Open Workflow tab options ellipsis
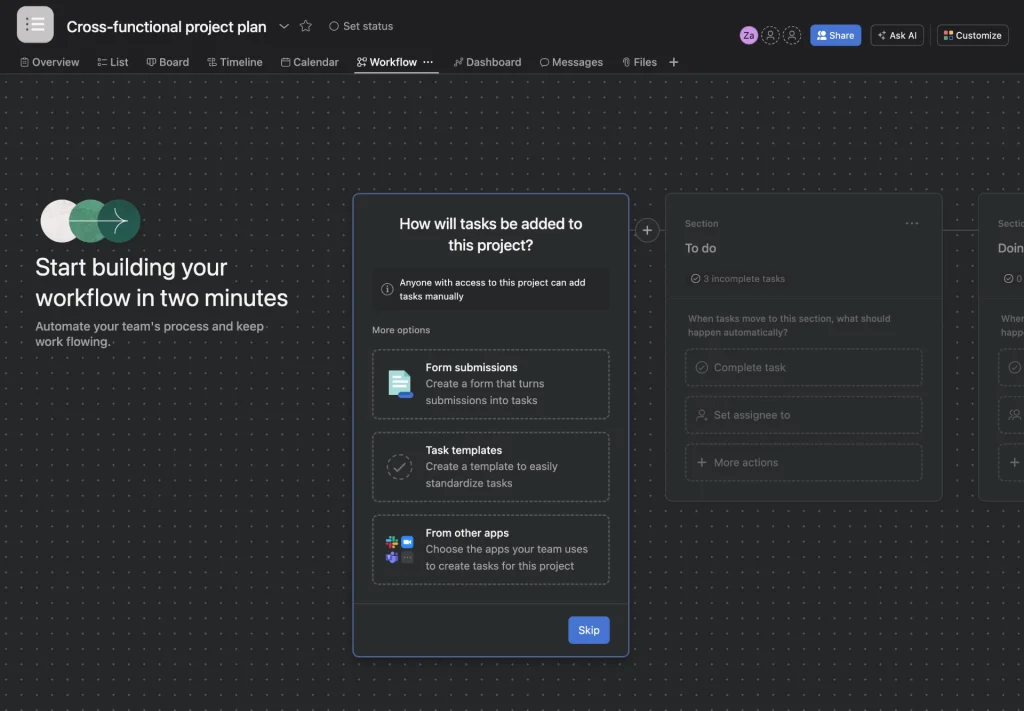This screenshot has width=1024, height=711. tap(428, 62)
